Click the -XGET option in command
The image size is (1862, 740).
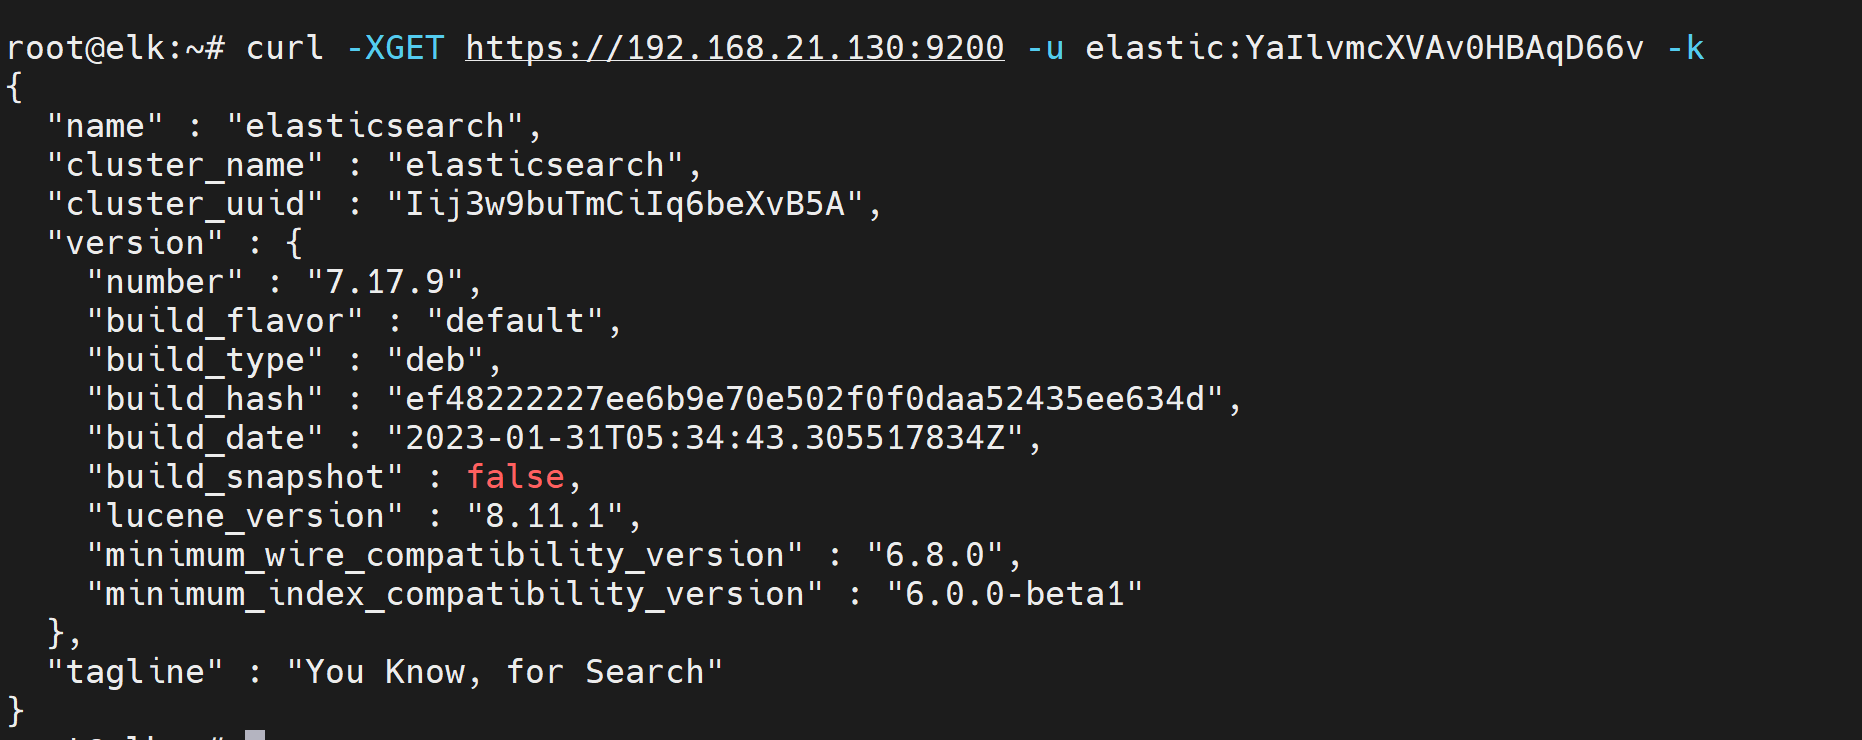click(x=395, y=48)
